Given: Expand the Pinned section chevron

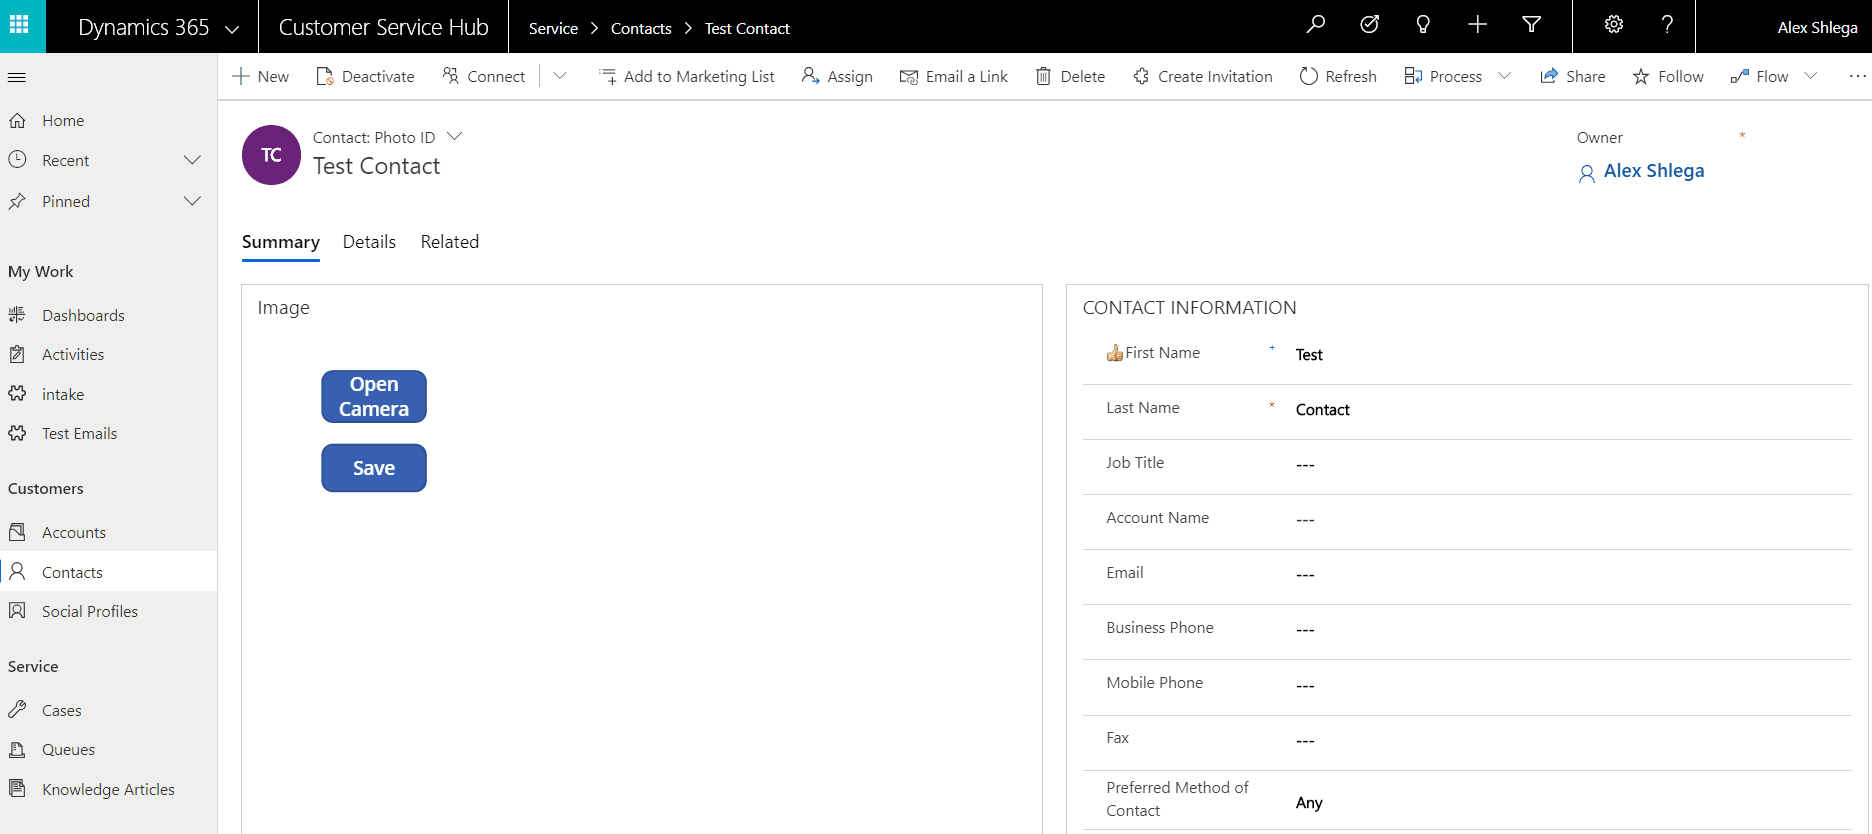Looking at the screenshot, I should point(192,201).
